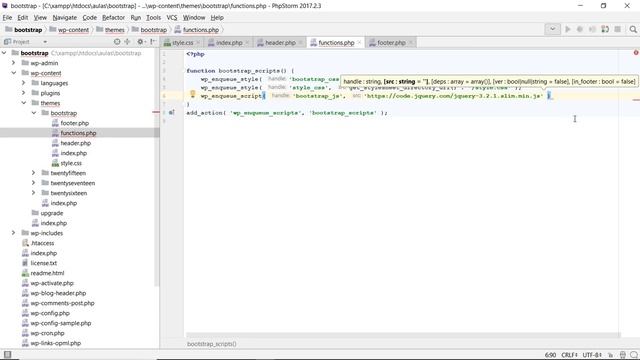The height and width of the screenshot is (360, 640).
Task: Expand the wp-admin folder
Action: click(13, 63)
